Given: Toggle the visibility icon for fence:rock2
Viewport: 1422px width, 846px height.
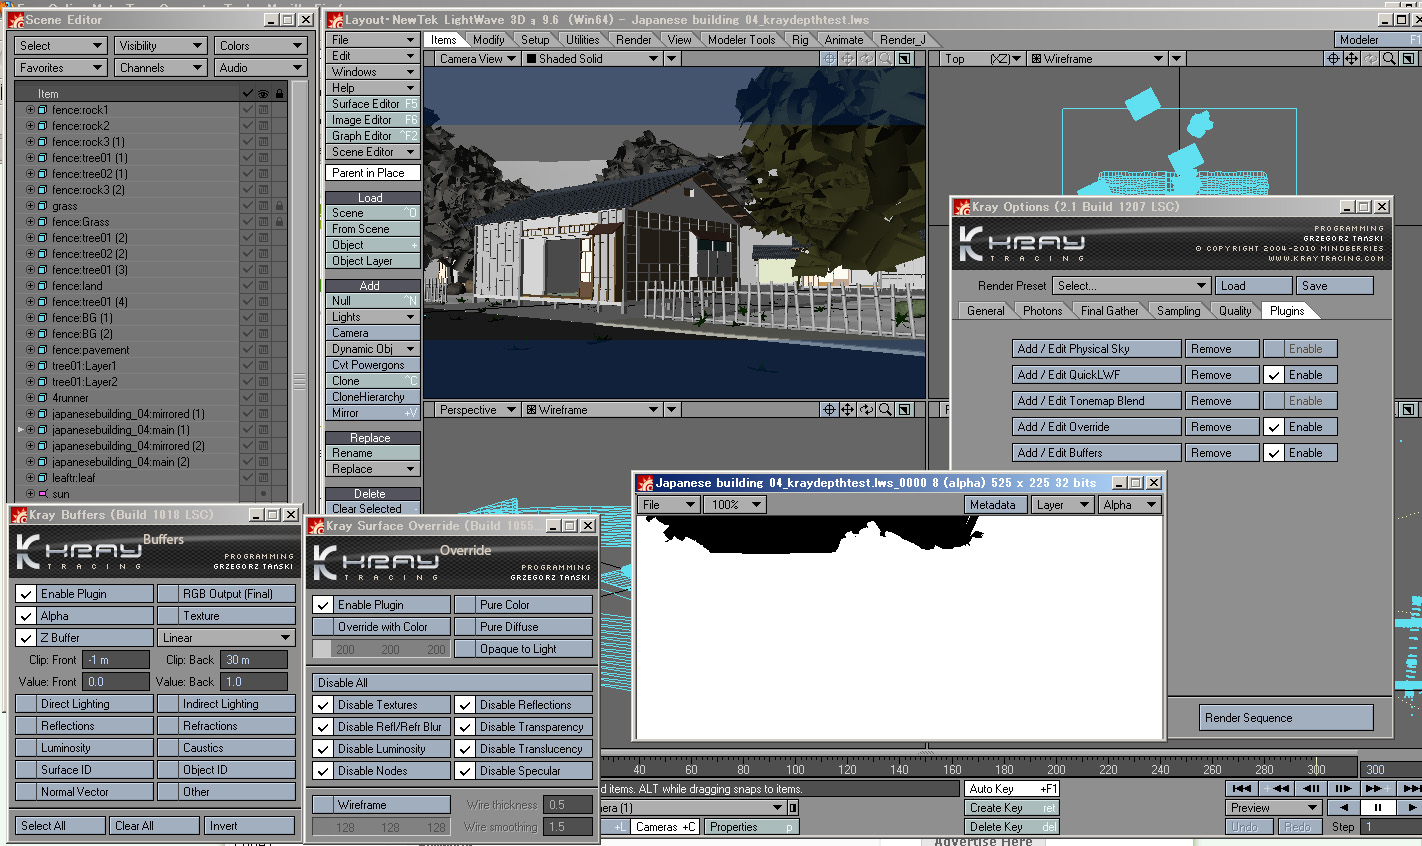Looking at the screenshot, I should coord(263,126).
